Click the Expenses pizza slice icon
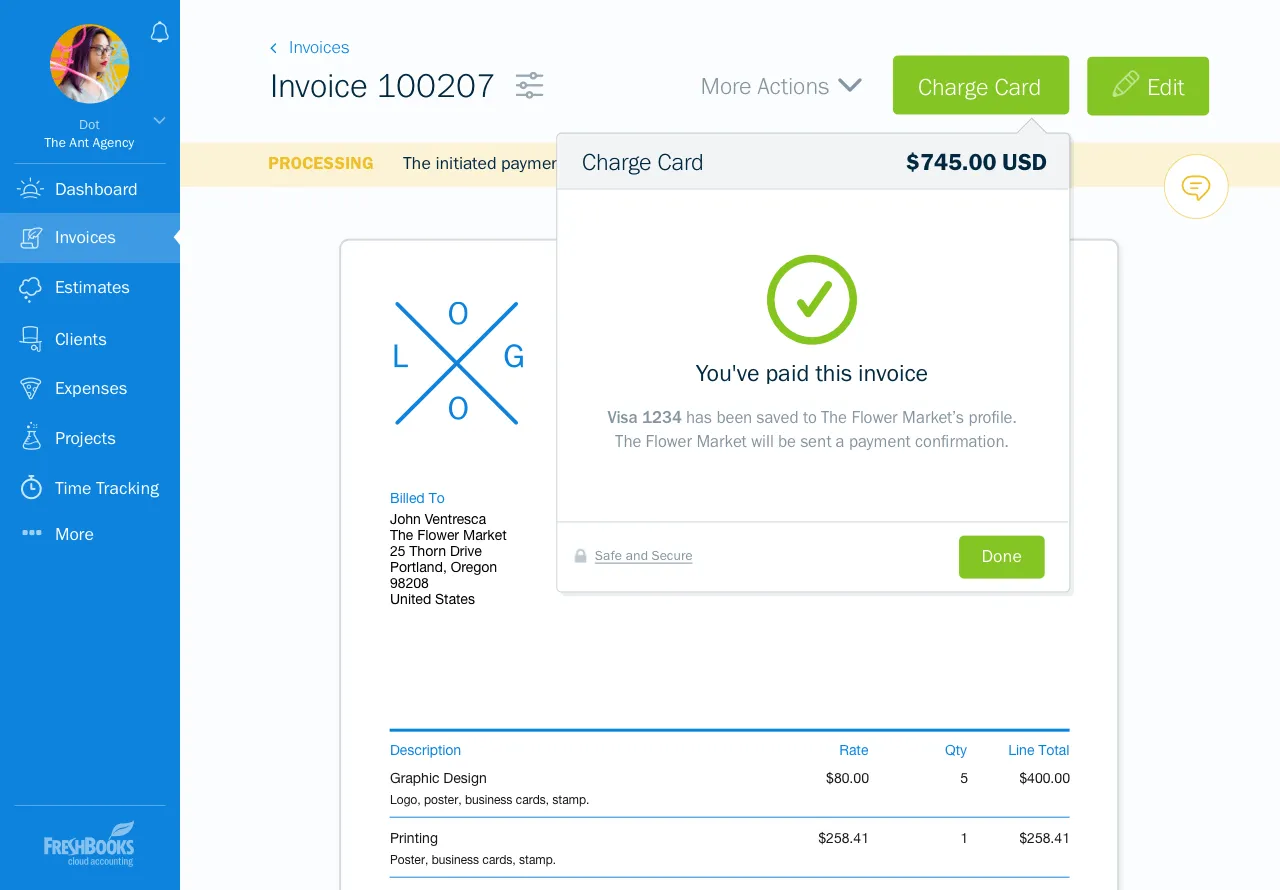 click(31, 389)
